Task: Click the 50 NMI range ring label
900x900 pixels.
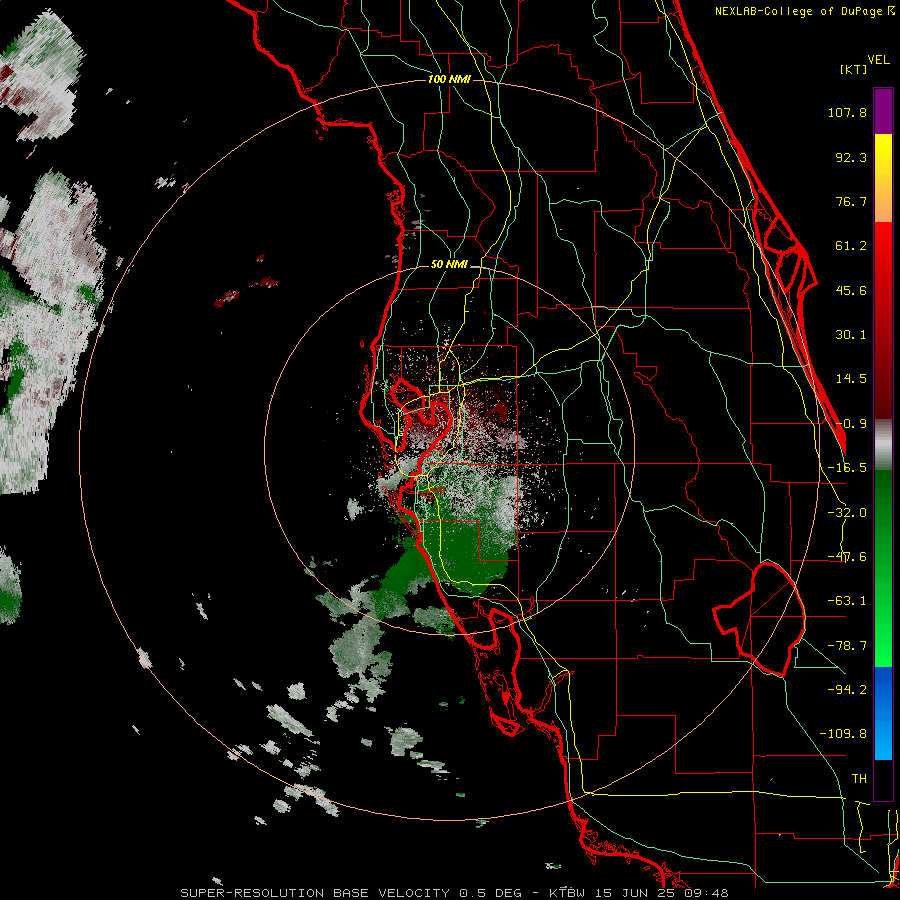Action: 449,265
